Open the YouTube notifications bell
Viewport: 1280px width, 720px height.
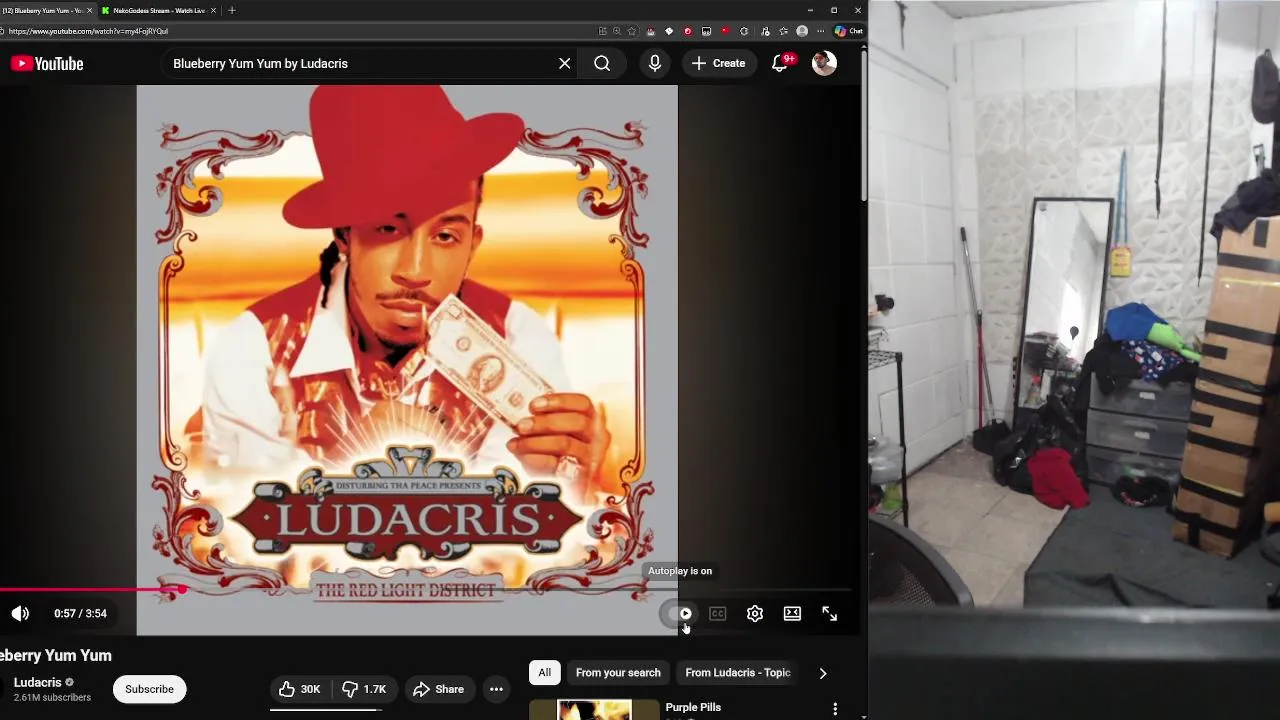click(781, 63)
